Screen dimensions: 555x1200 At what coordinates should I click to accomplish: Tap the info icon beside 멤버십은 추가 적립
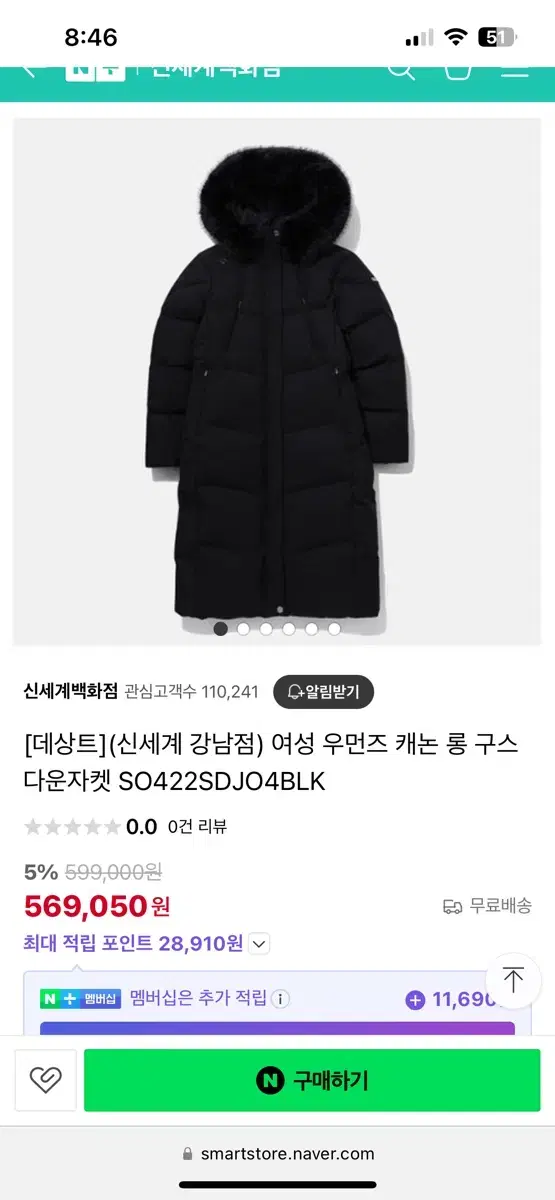point(281,998)
